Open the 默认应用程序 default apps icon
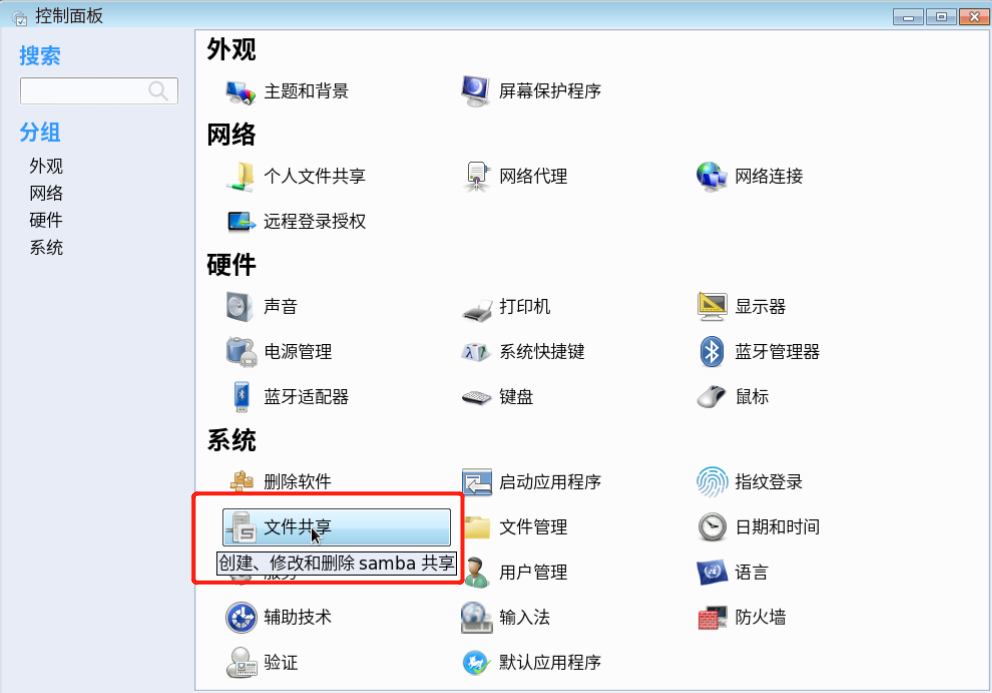992x693 pixels. 476,663
